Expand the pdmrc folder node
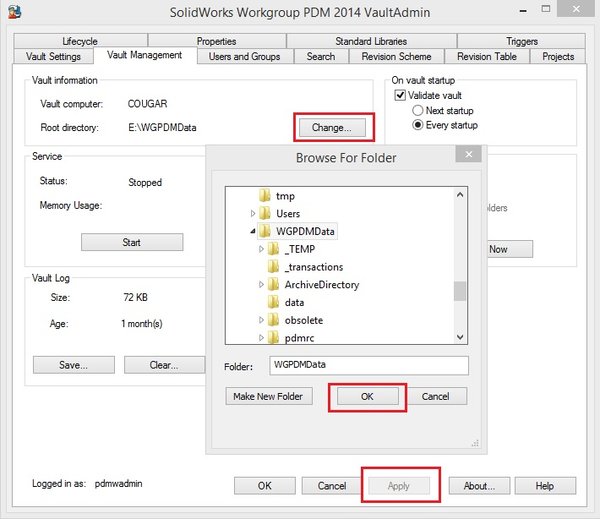600x519 pixels. coord(261,338)
